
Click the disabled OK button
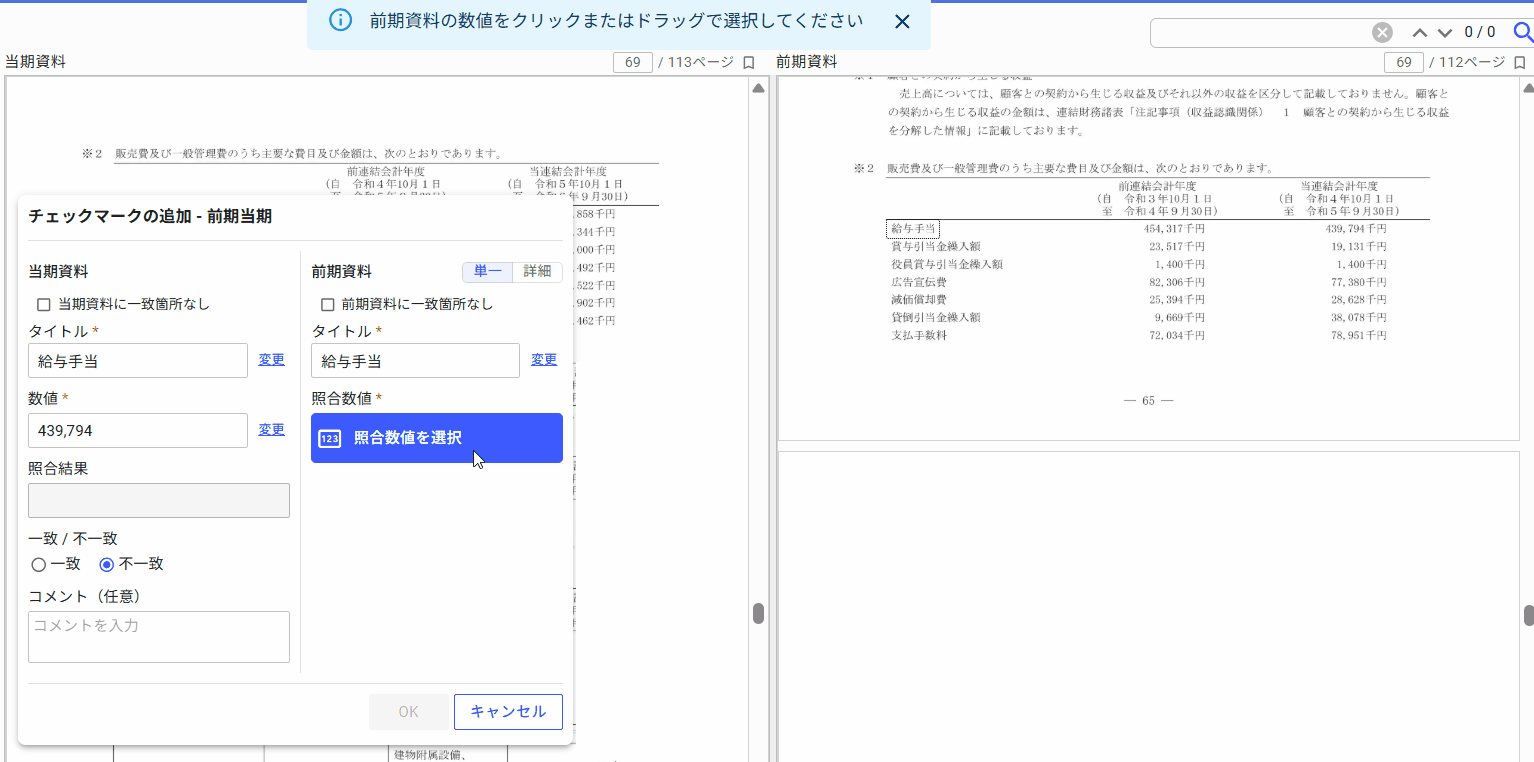(x=408, y=712)
